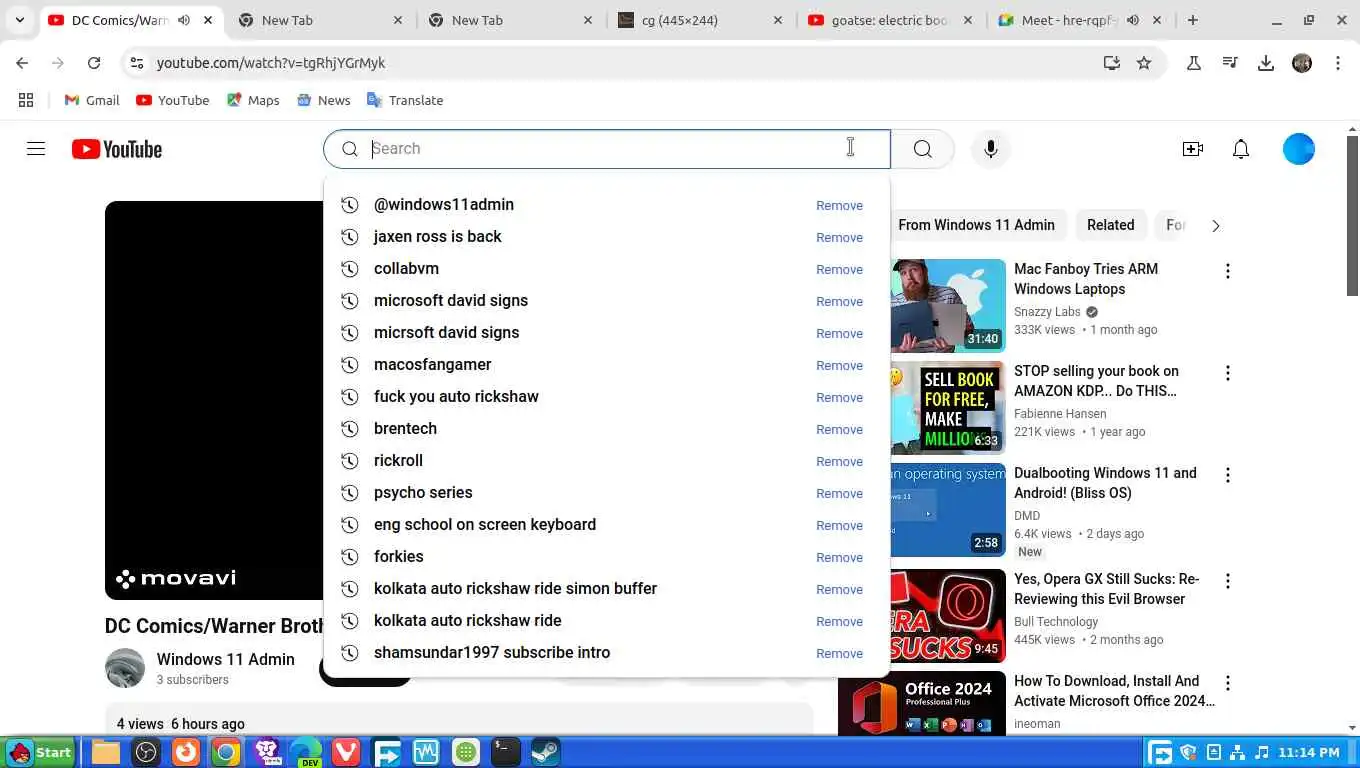Select the brentech suggestion

click(x=606, y=429)
